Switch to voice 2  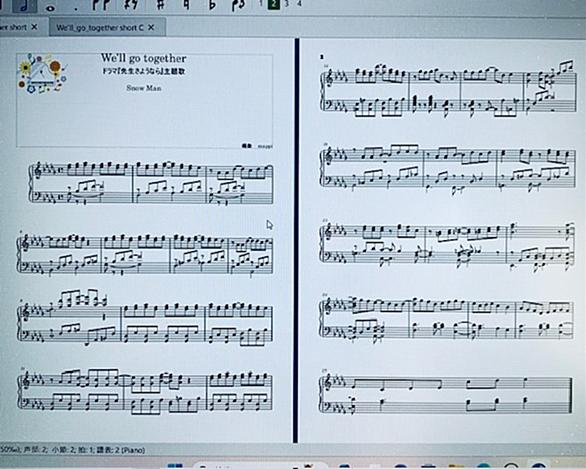(x=274, y=4)
